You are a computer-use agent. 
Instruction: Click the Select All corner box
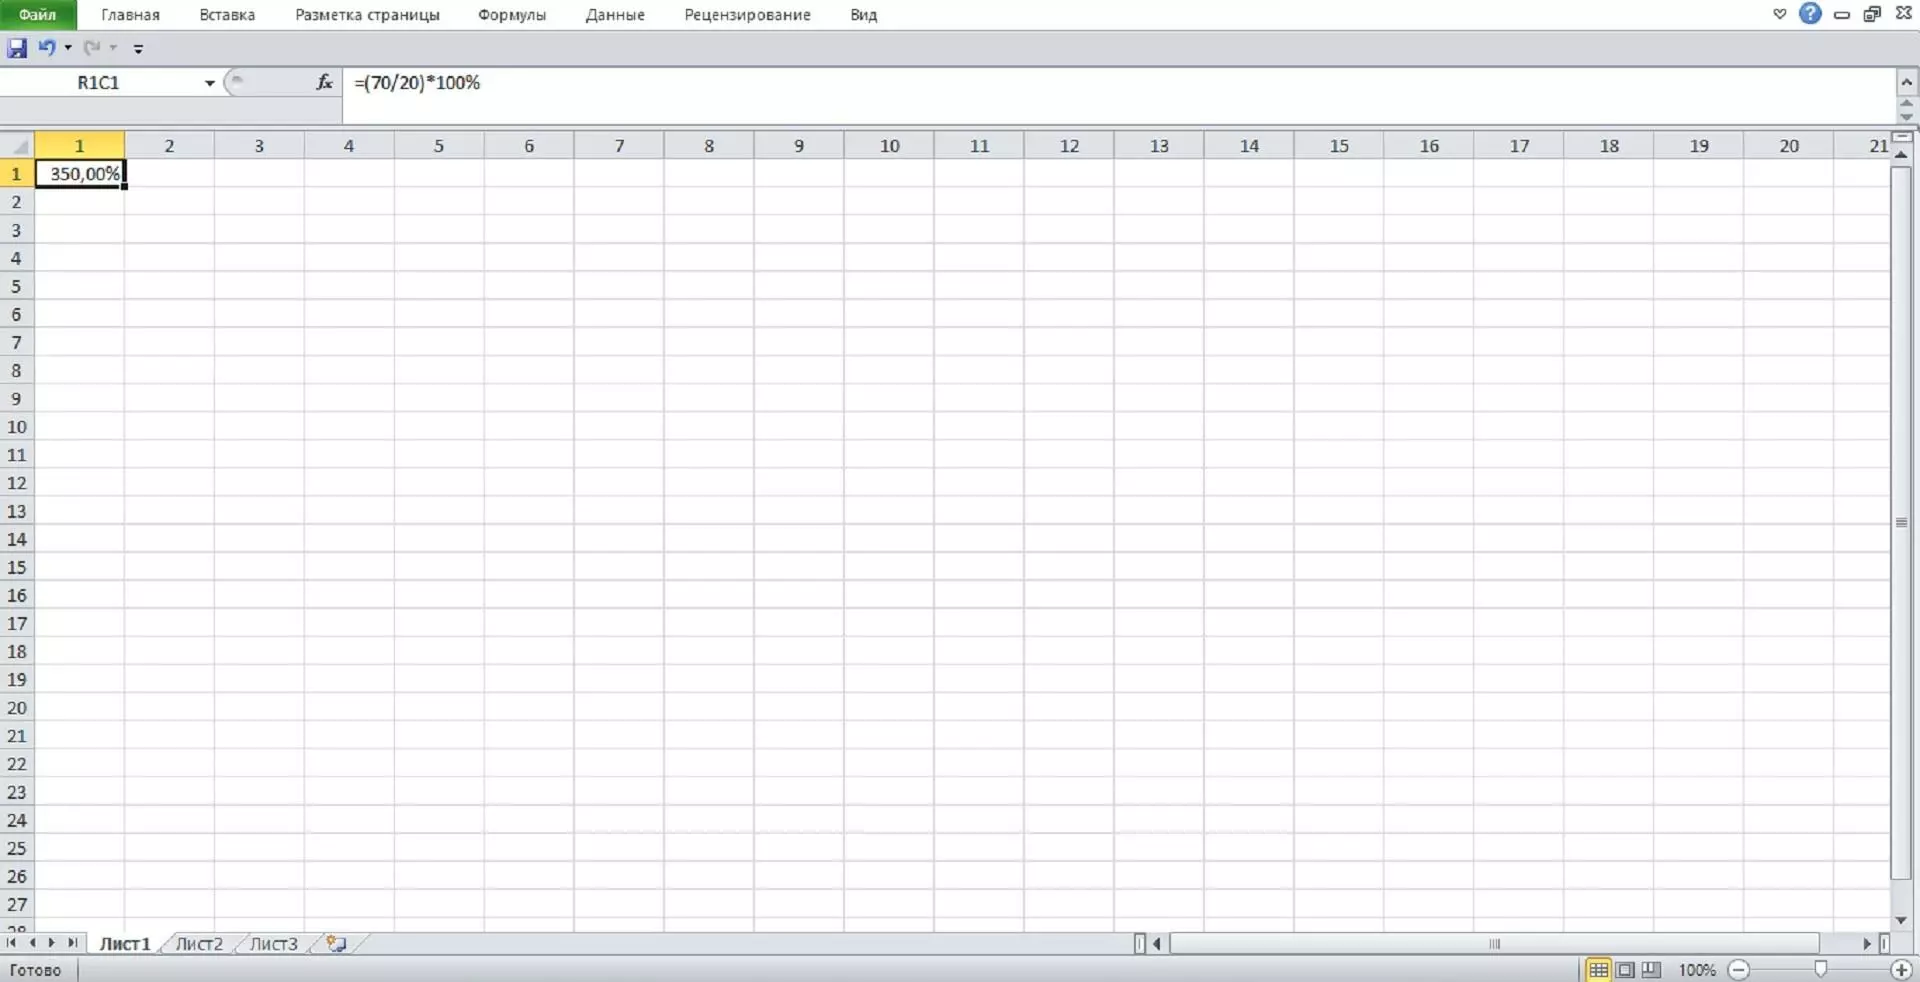(x=18, y=146)
